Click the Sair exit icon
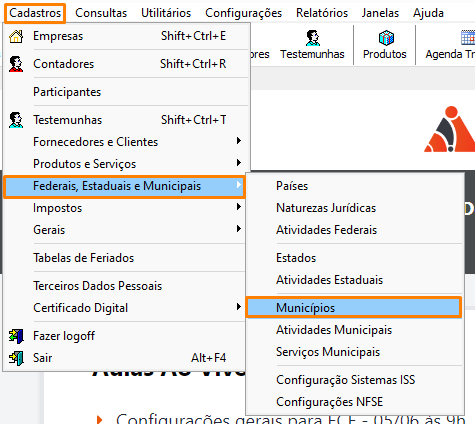475x424 pixels. point(16,358)
